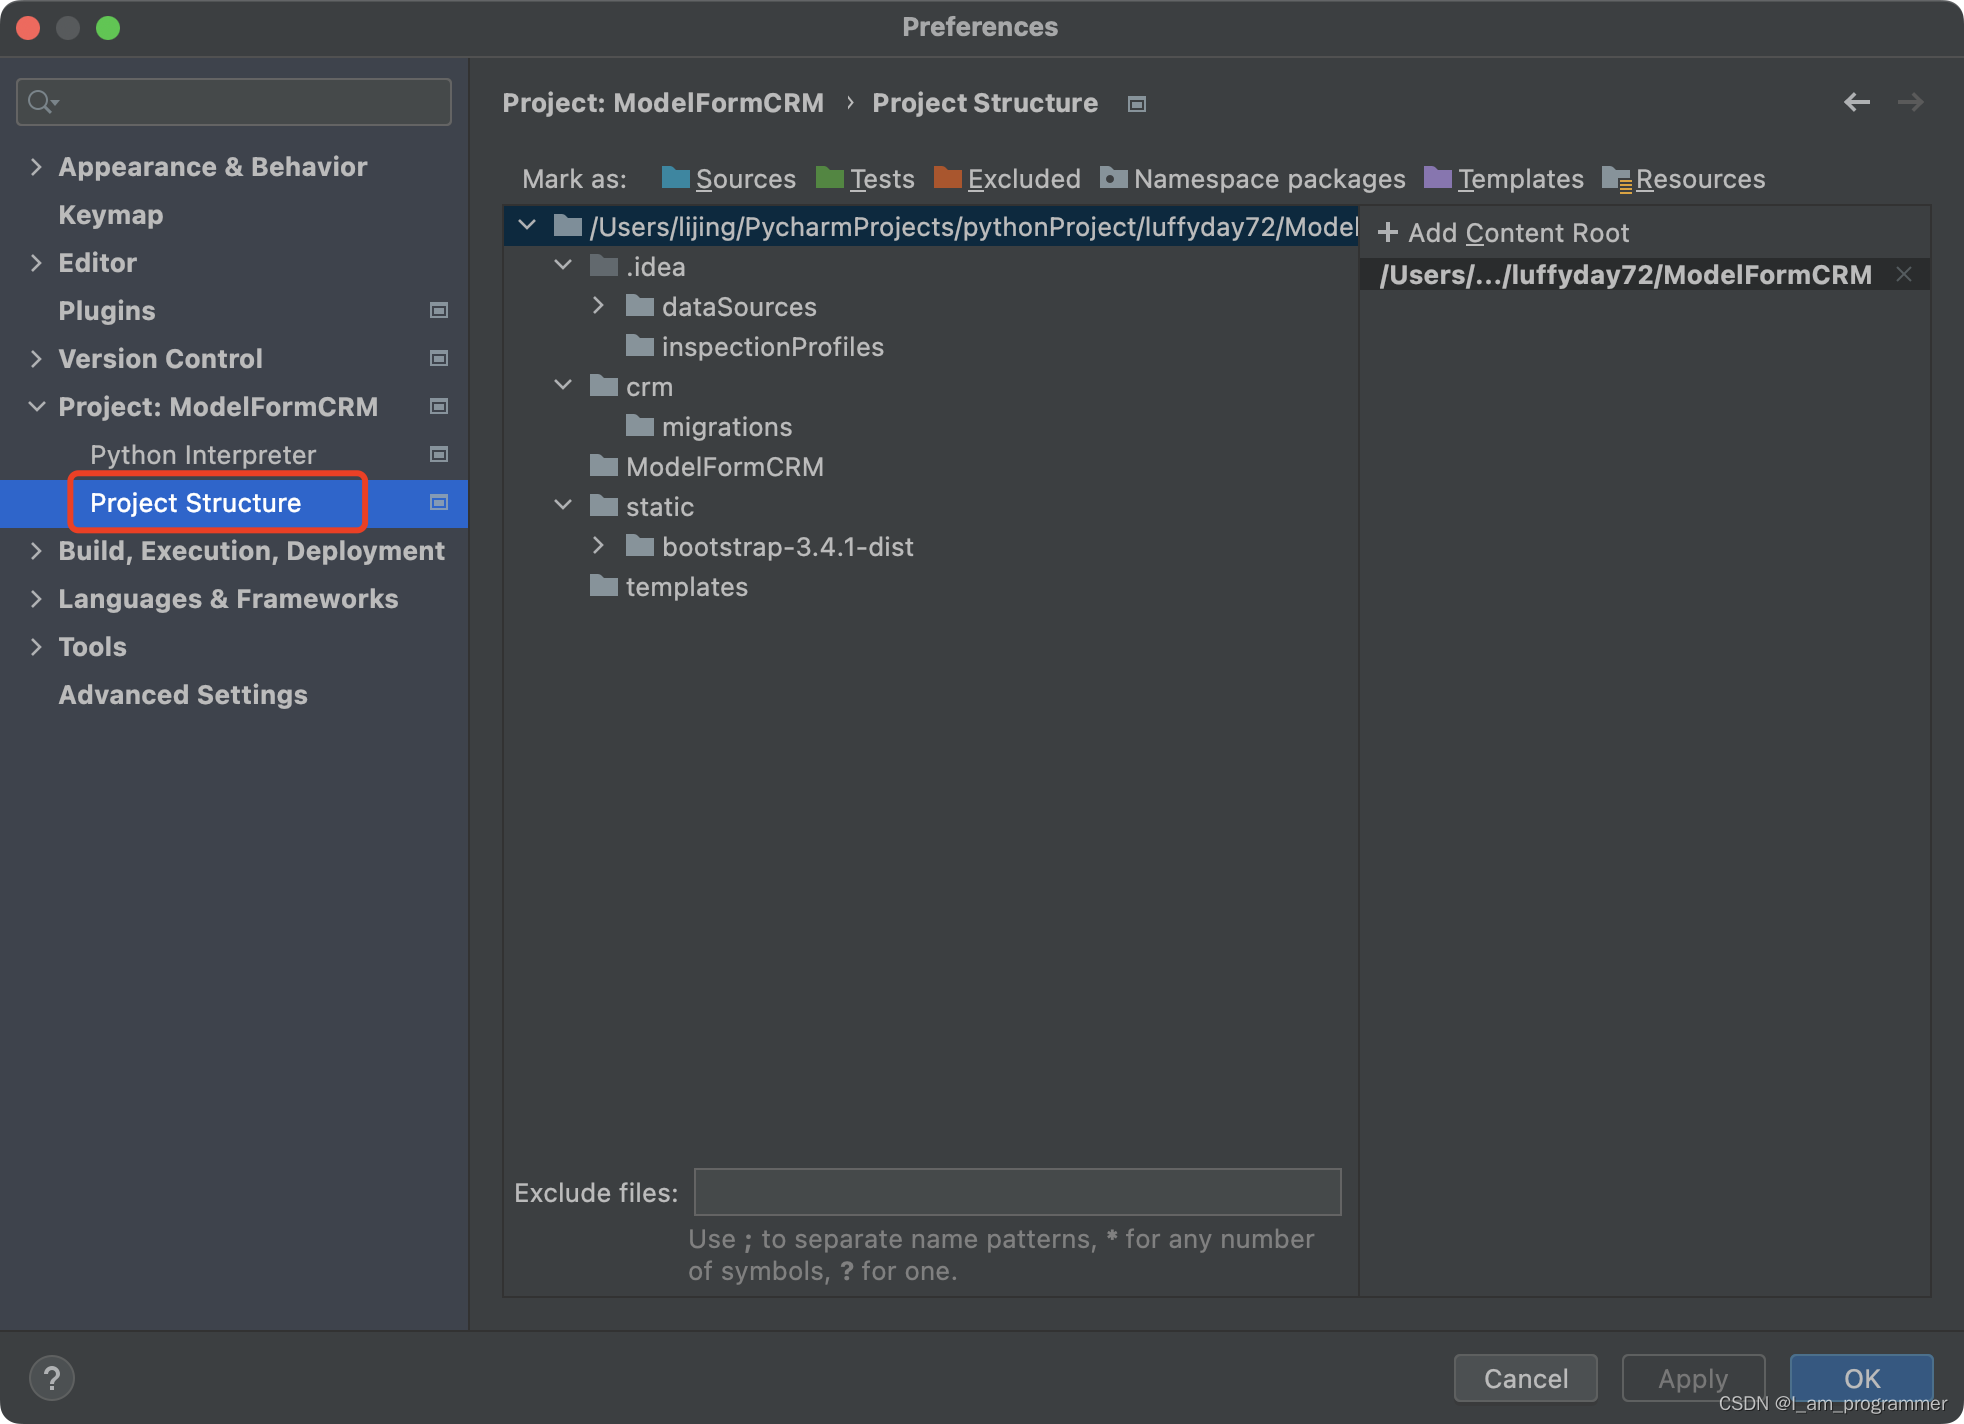Click the back navigation arrow
Viewport: 1964px width, 1424px height.
pyautogui.click(x=1857, y=101)
